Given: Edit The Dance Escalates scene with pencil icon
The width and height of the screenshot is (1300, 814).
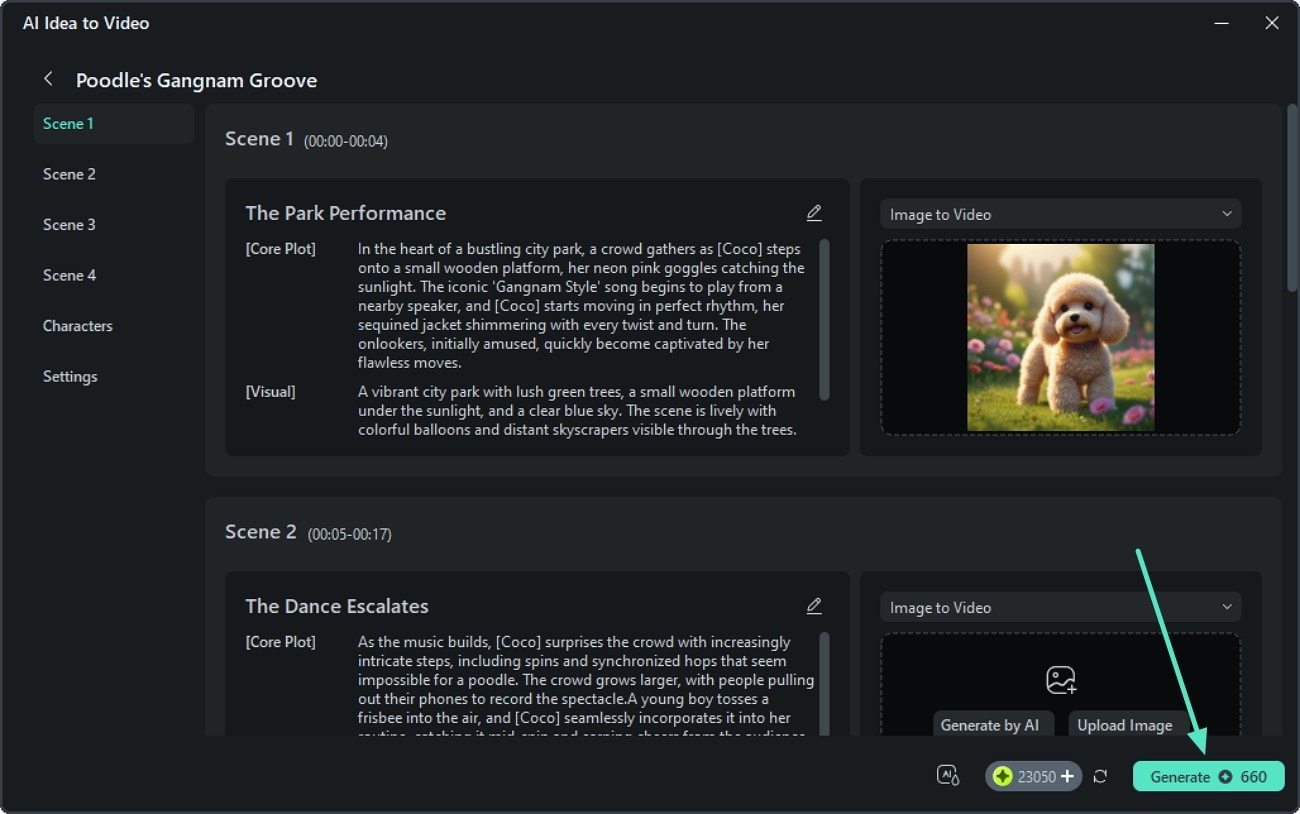Looking at the screenshot, I should (x=814, y=606).
